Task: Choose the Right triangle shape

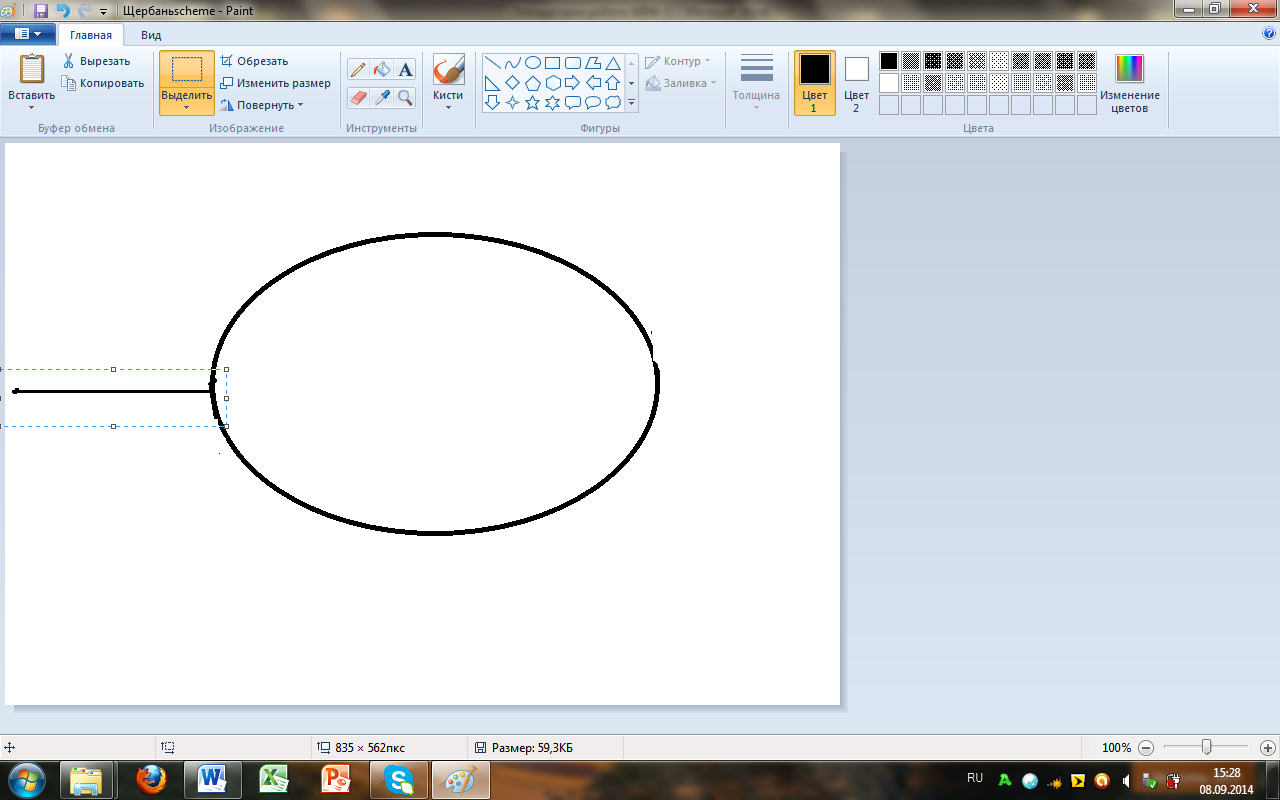Action: tap(493, 83)
